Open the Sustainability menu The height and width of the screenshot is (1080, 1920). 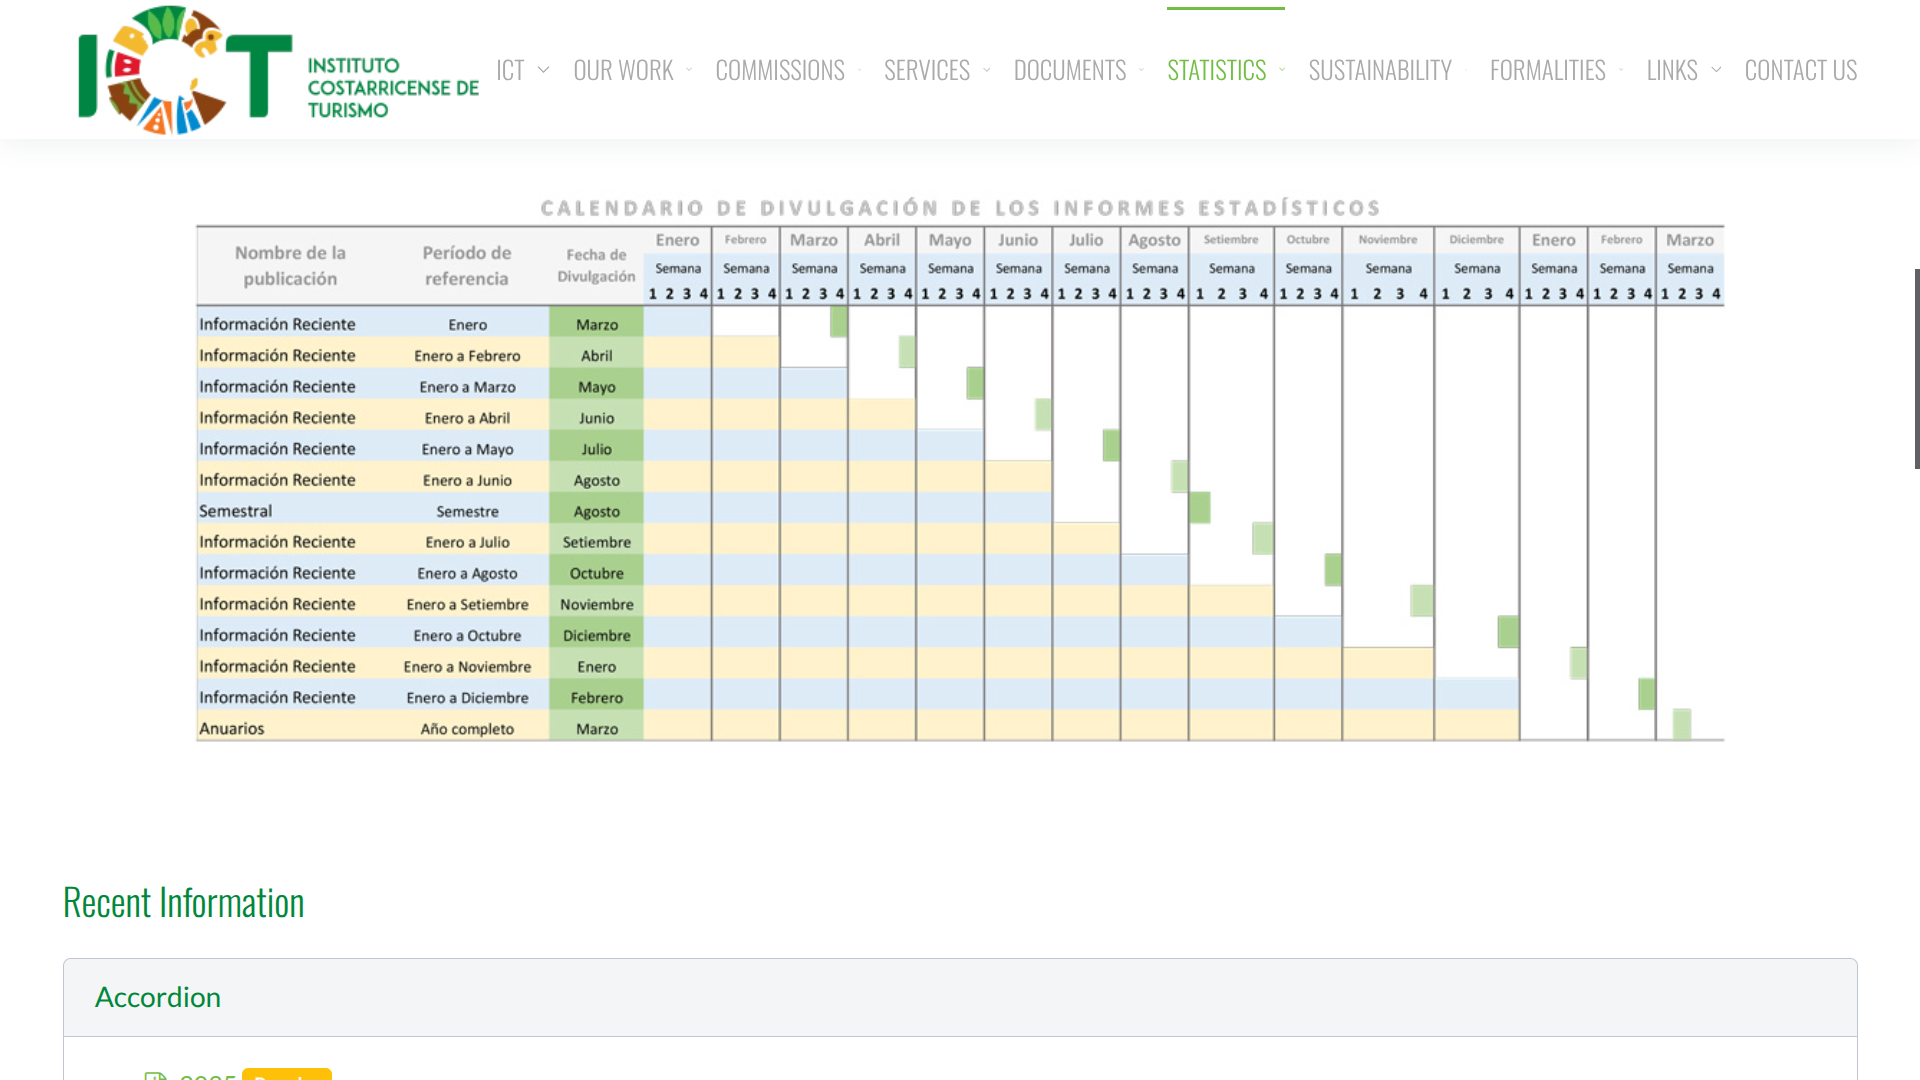pyautogui.click(x=1379, y=70)
